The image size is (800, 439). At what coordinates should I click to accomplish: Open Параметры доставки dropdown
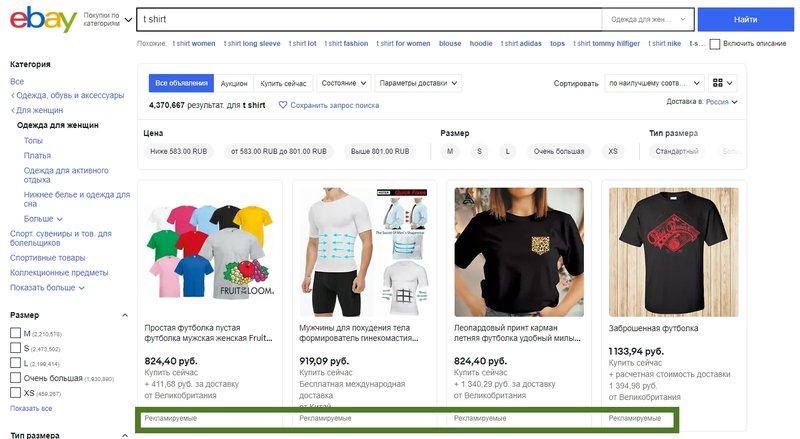[418, 83]
